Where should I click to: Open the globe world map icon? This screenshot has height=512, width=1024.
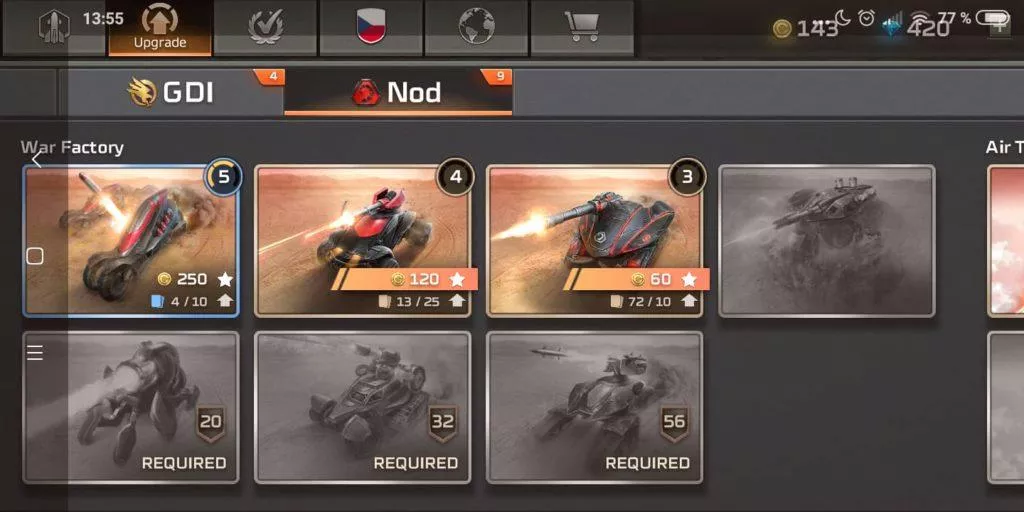(x=477, y=27)
